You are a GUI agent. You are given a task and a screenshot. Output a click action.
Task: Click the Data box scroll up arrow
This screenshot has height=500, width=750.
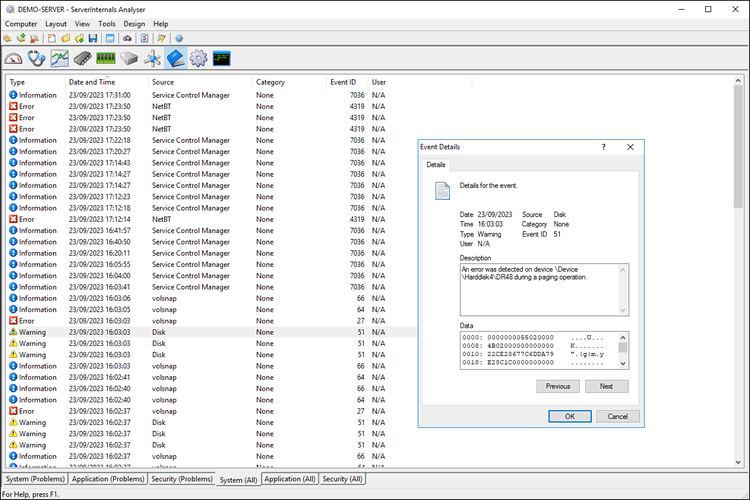(x=623, y=337)
